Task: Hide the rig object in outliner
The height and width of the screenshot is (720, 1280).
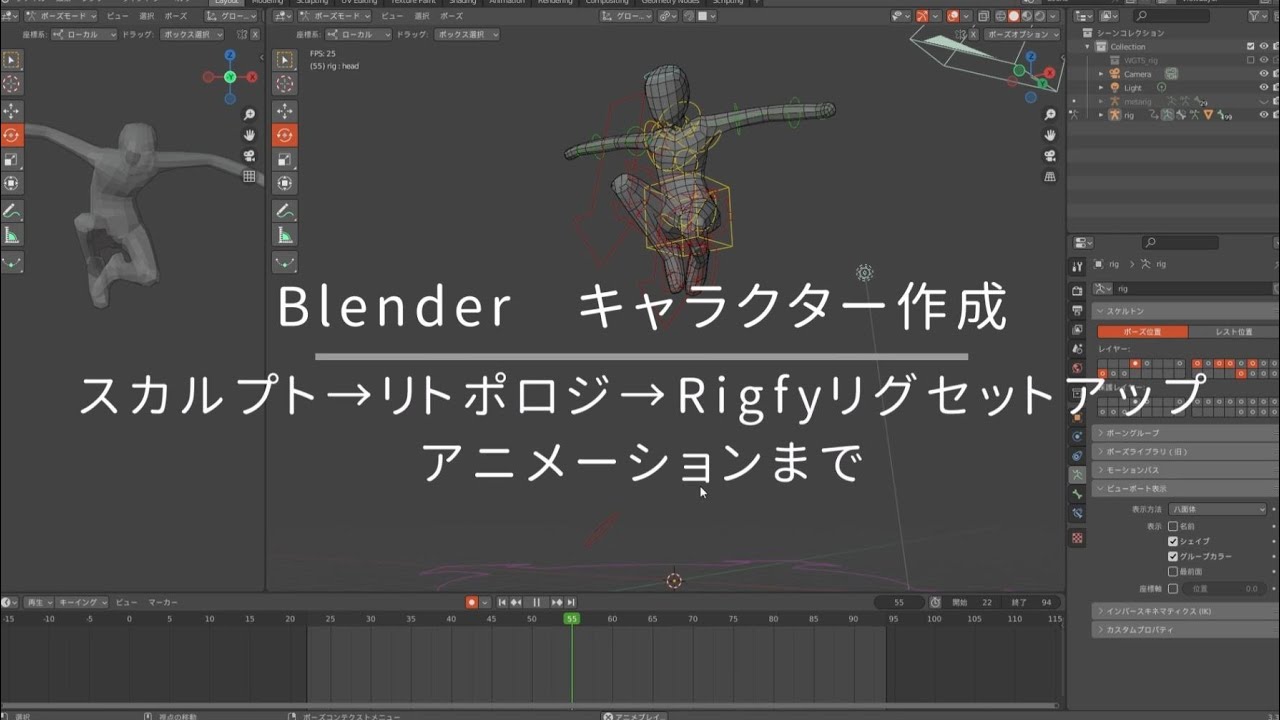Action: point(1263,115)
